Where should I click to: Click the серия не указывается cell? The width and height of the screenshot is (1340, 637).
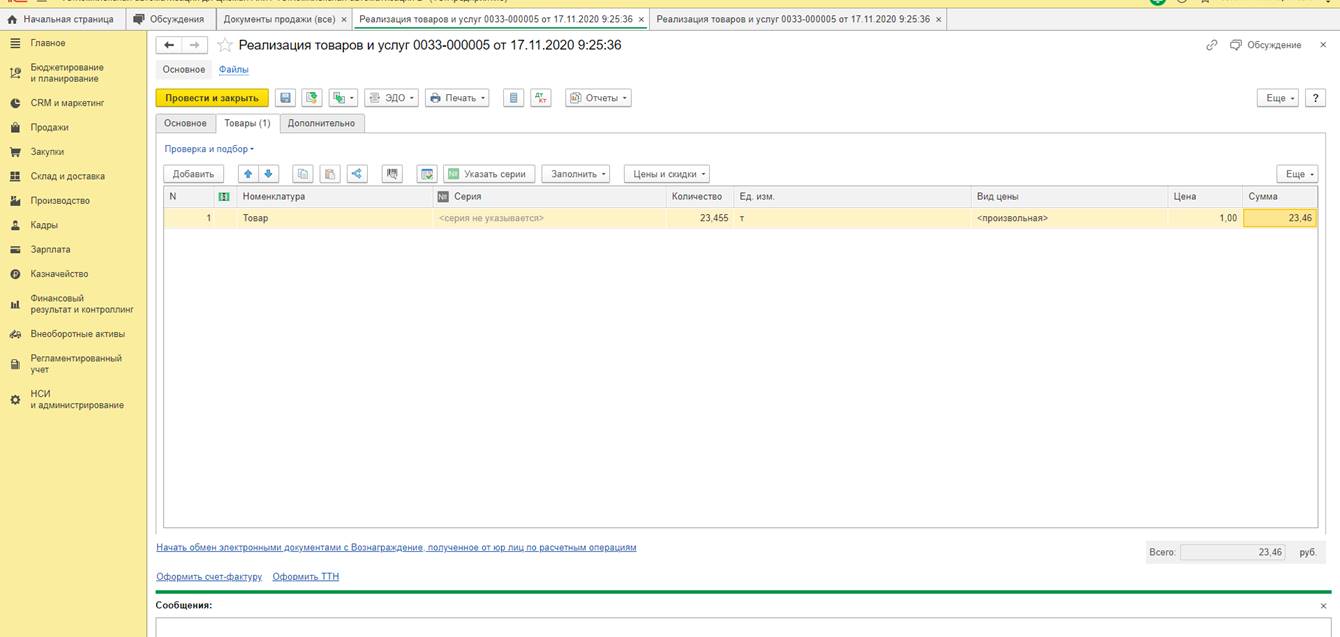point(550,218)
